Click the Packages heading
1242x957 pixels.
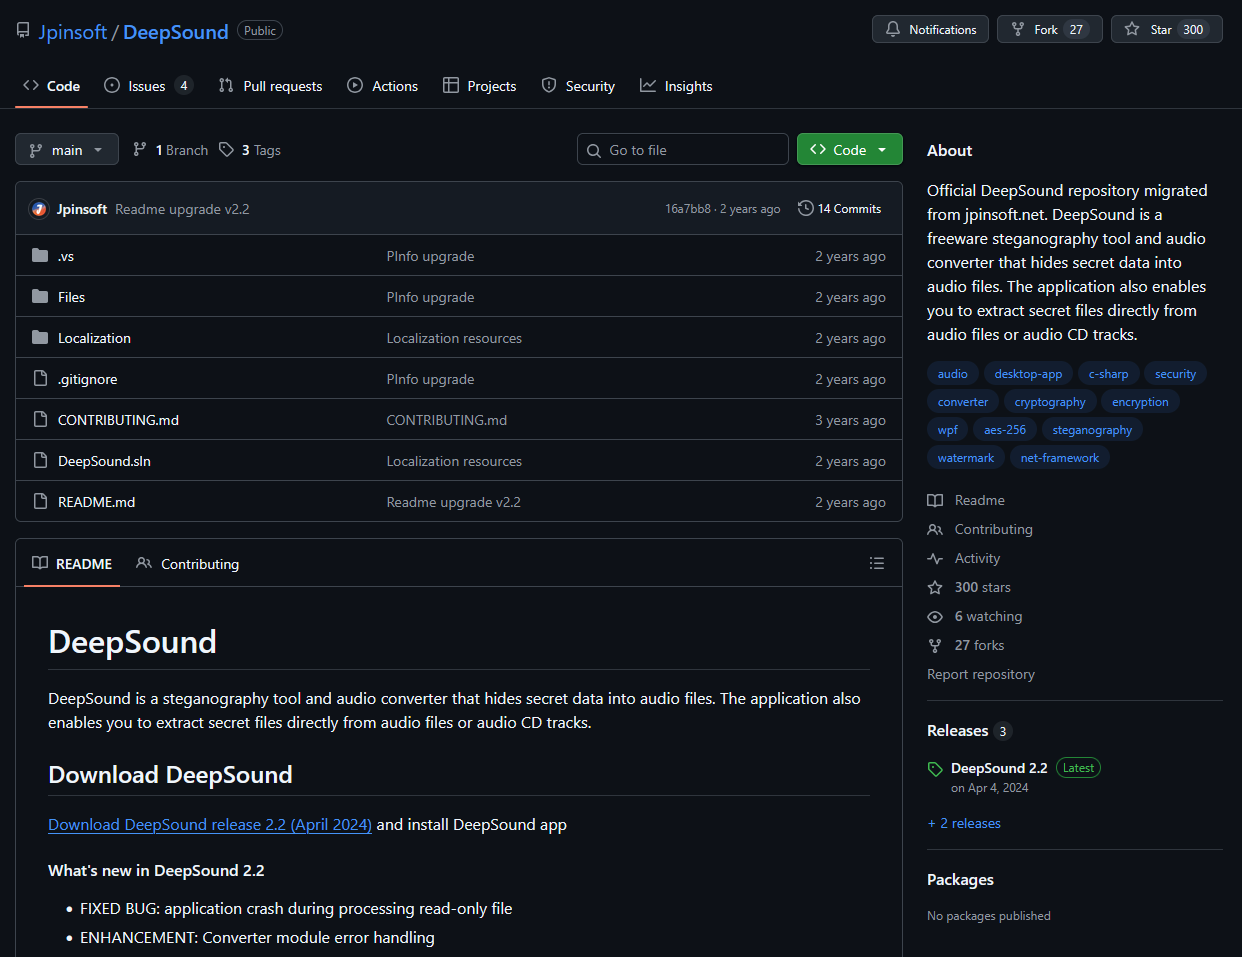tap(960, 879)
